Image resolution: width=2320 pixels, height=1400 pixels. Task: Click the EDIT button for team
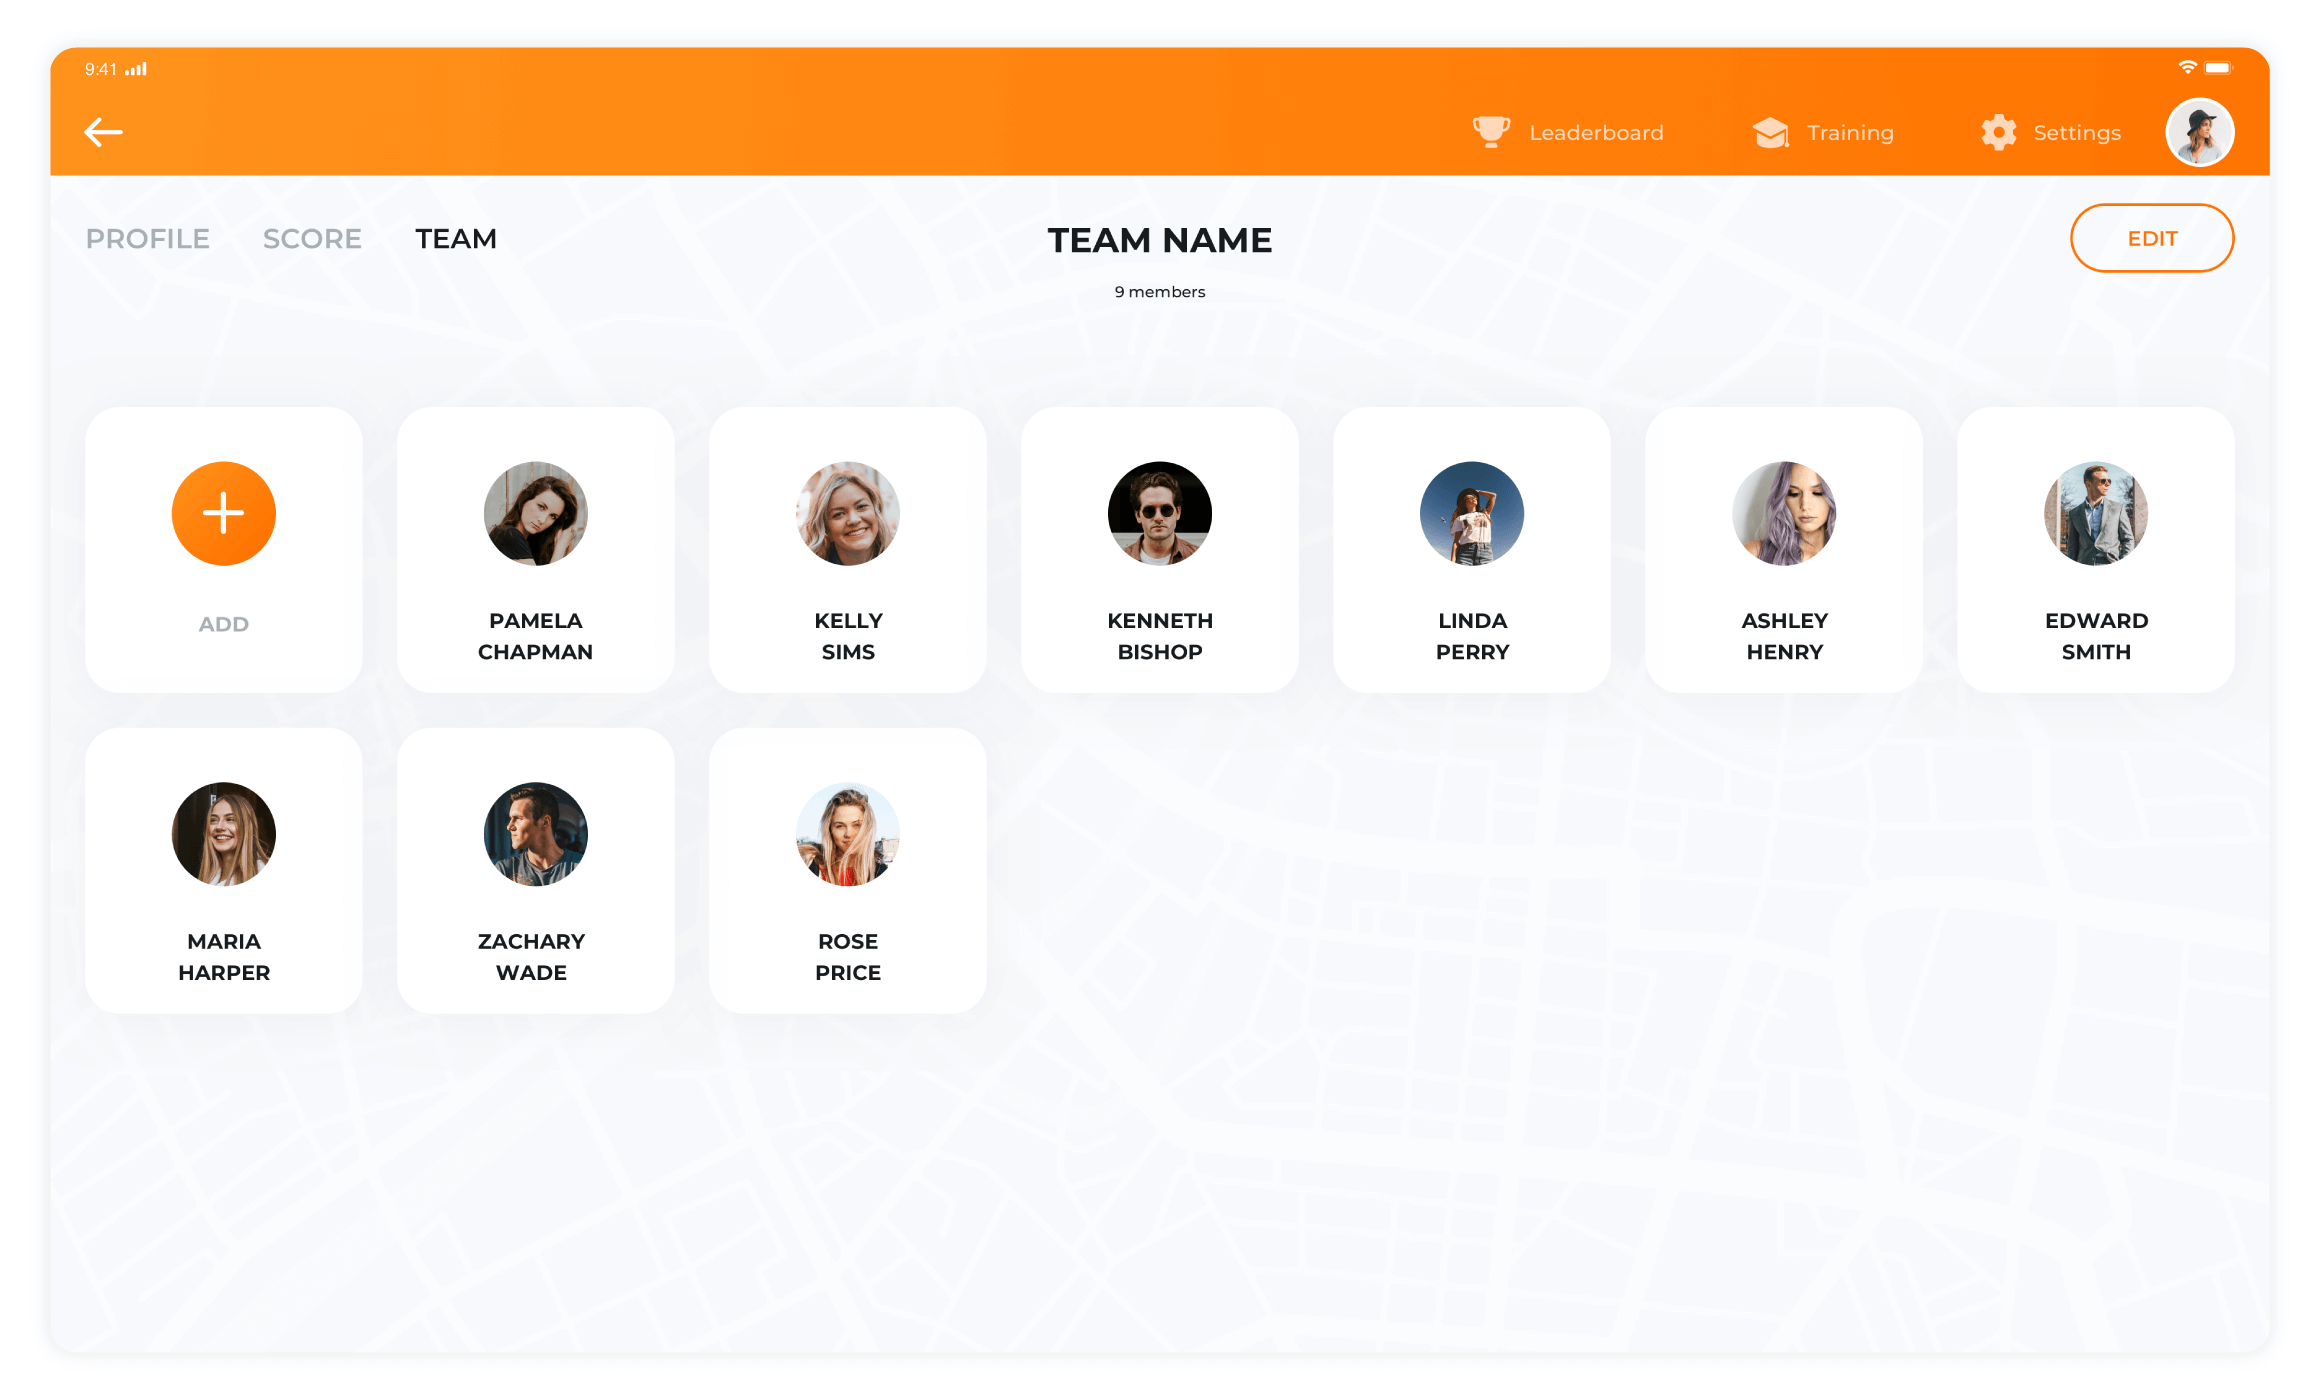2153,237
